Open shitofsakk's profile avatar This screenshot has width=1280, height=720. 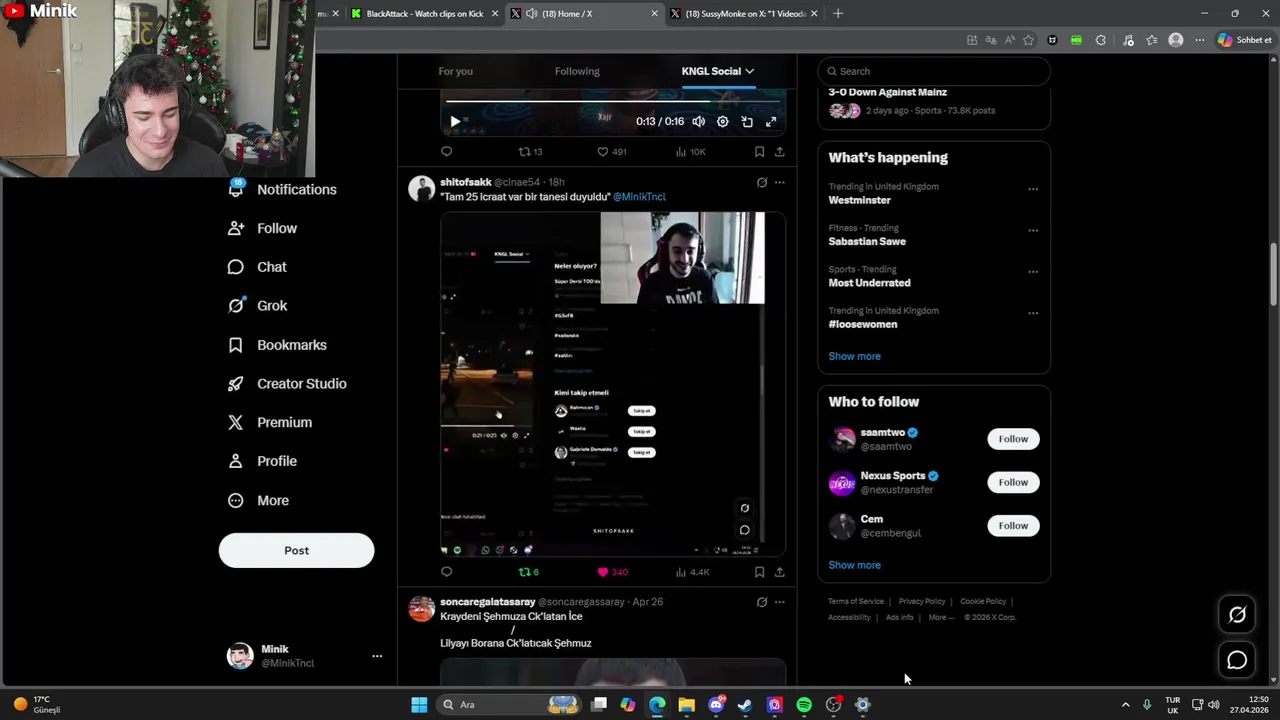click(422, 188)
